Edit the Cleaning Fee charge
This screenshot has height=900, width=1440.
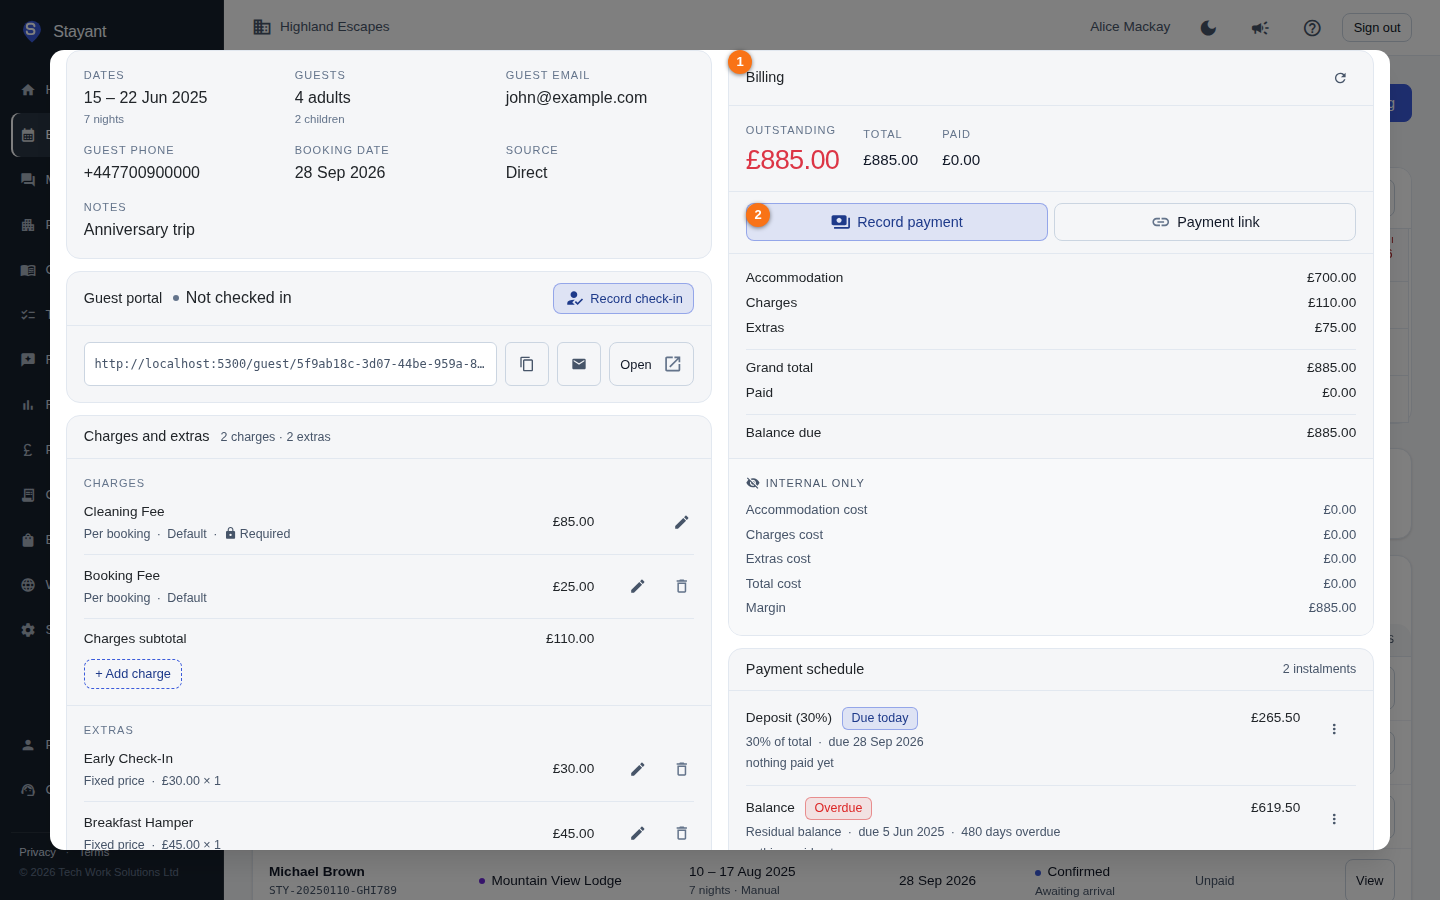(x=682, y=522)
